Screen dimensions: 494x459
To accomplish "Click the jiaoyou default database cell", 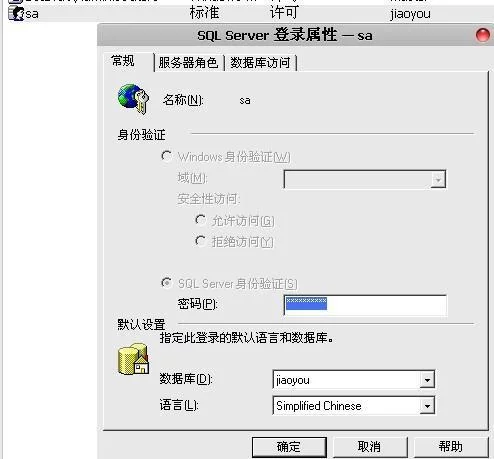I will click(410, 14).
